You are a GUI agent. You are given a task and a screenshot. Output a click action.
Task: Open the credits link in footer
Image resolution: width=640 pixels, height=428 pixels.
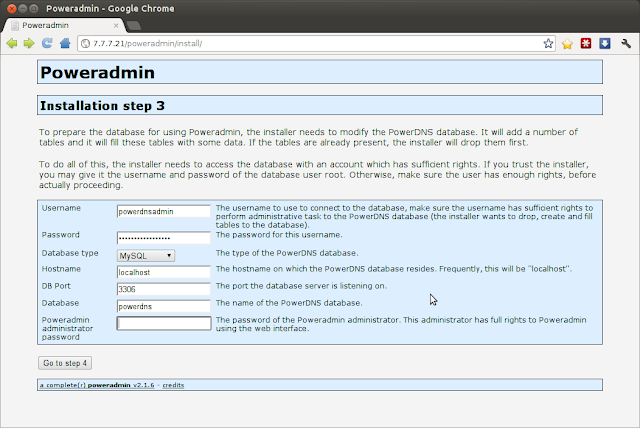point(173,385)
